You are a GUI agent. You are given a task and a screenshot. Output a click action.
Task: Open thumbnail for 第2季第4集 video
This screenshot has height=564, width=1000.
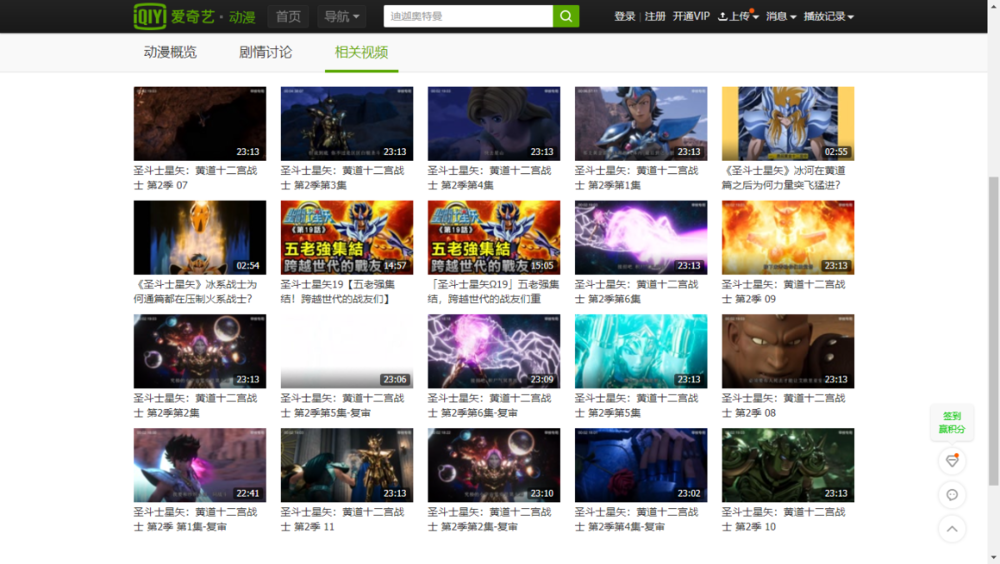(494, 124)
